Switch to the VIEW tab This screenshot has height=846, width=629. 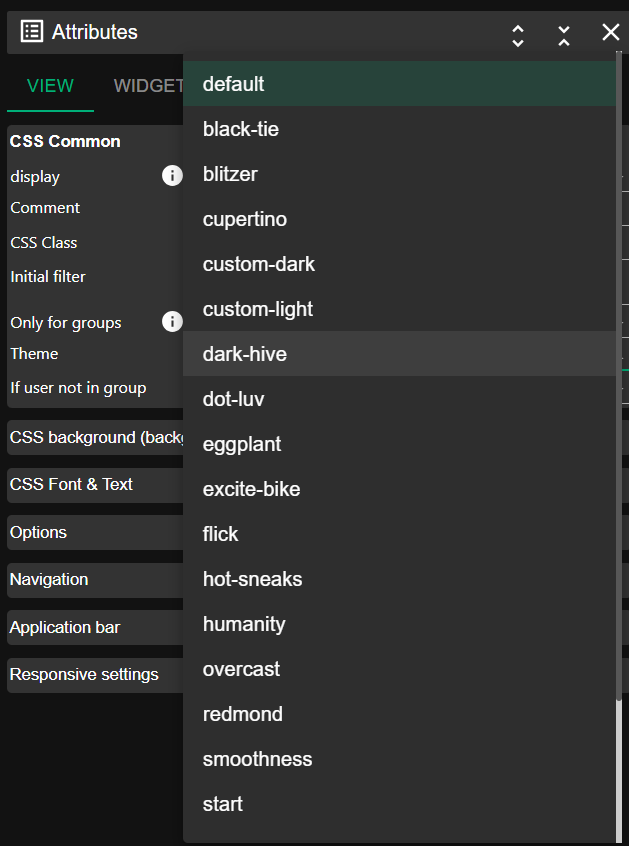click(x=49, y=85)
